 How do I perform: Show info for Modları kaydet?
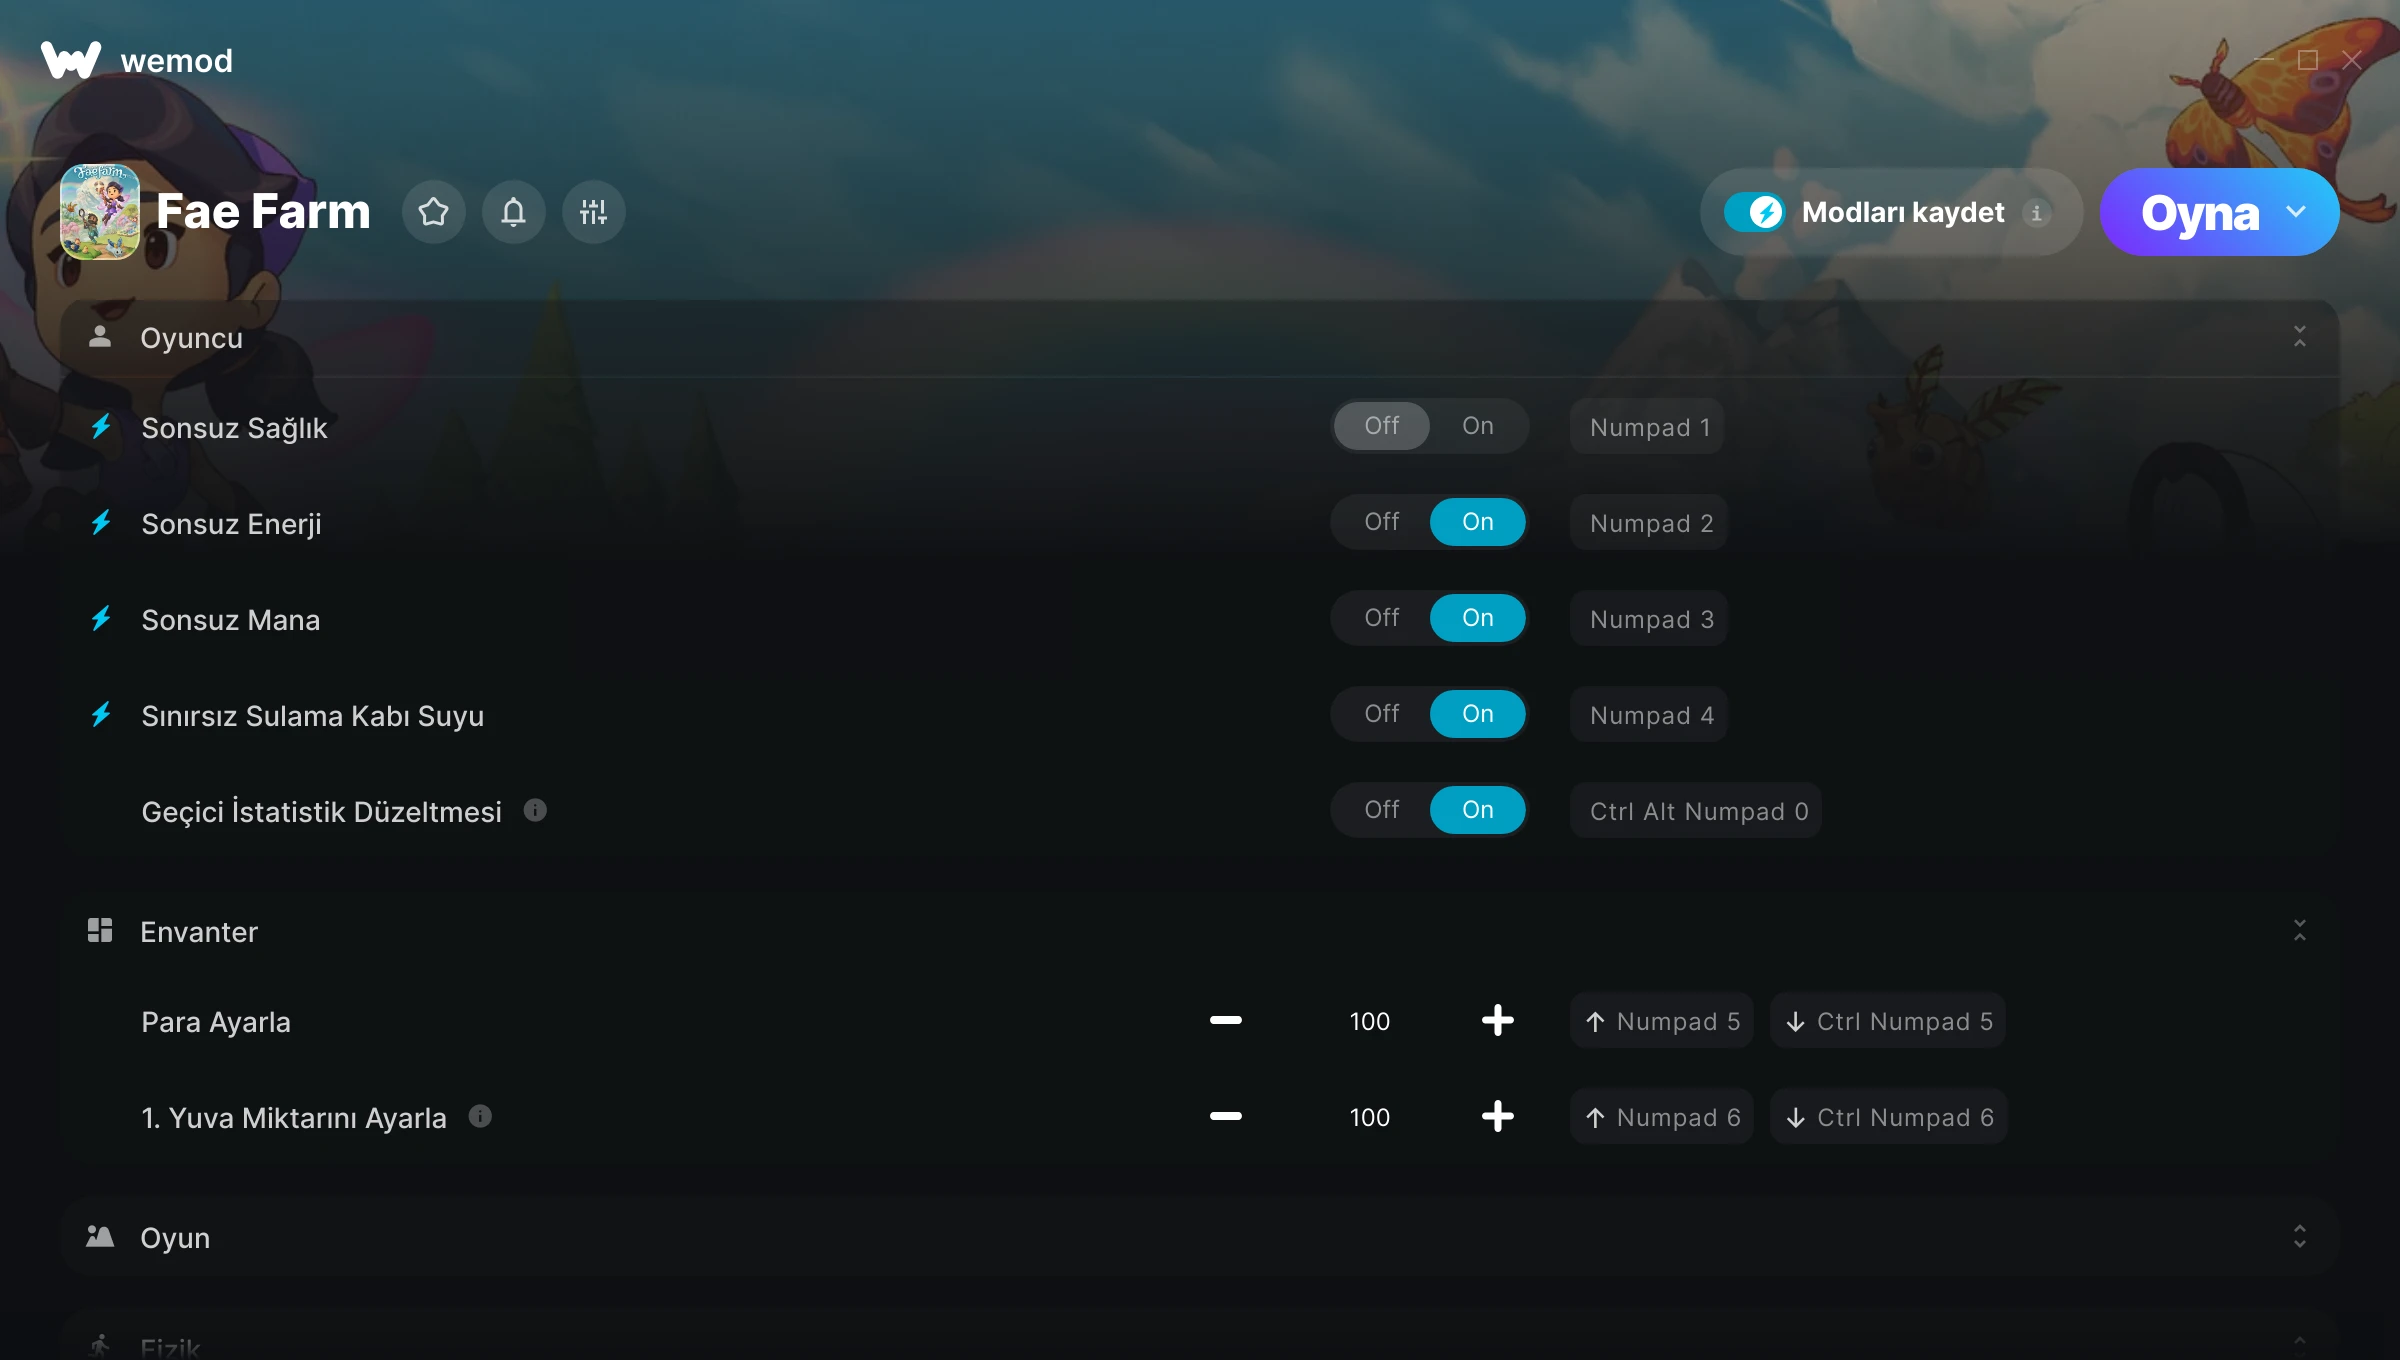click(x=2036, y=213)
